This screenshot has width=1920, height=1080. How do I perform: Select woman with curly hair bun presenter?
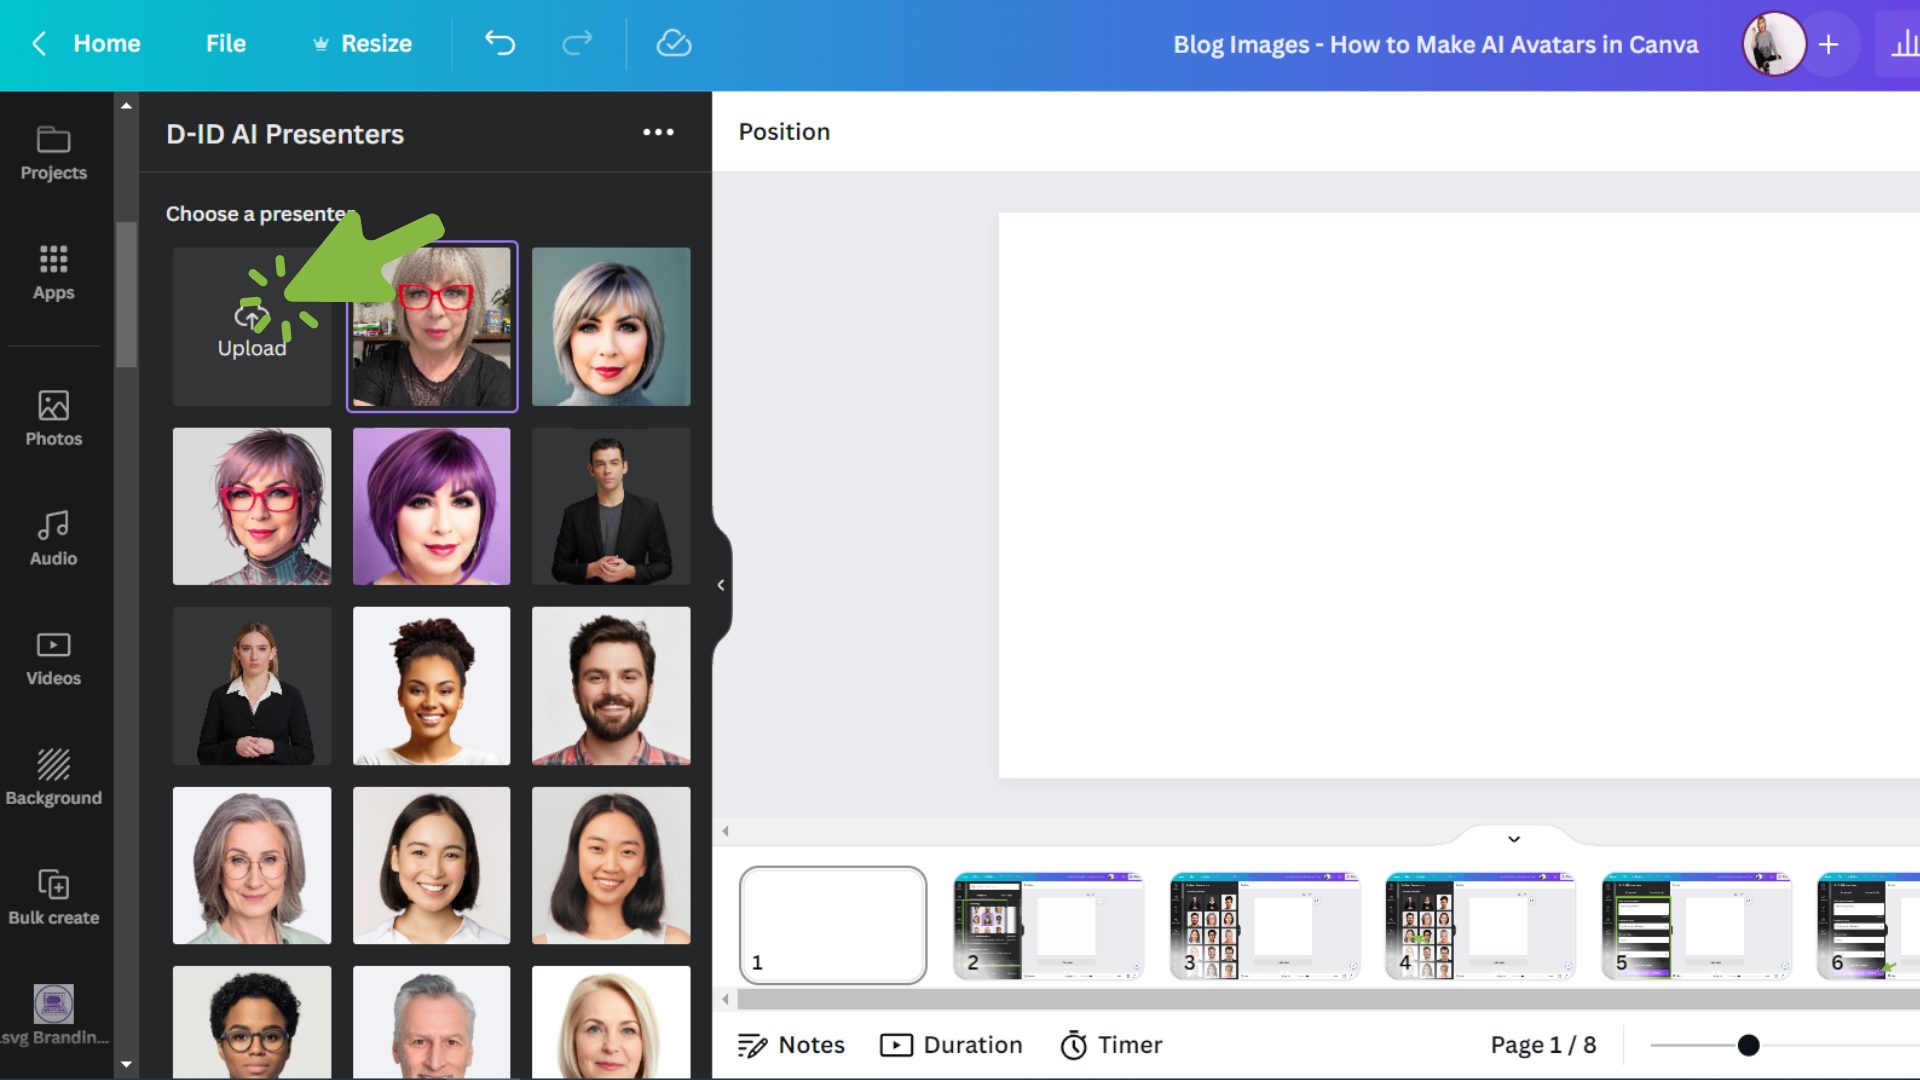432,686
